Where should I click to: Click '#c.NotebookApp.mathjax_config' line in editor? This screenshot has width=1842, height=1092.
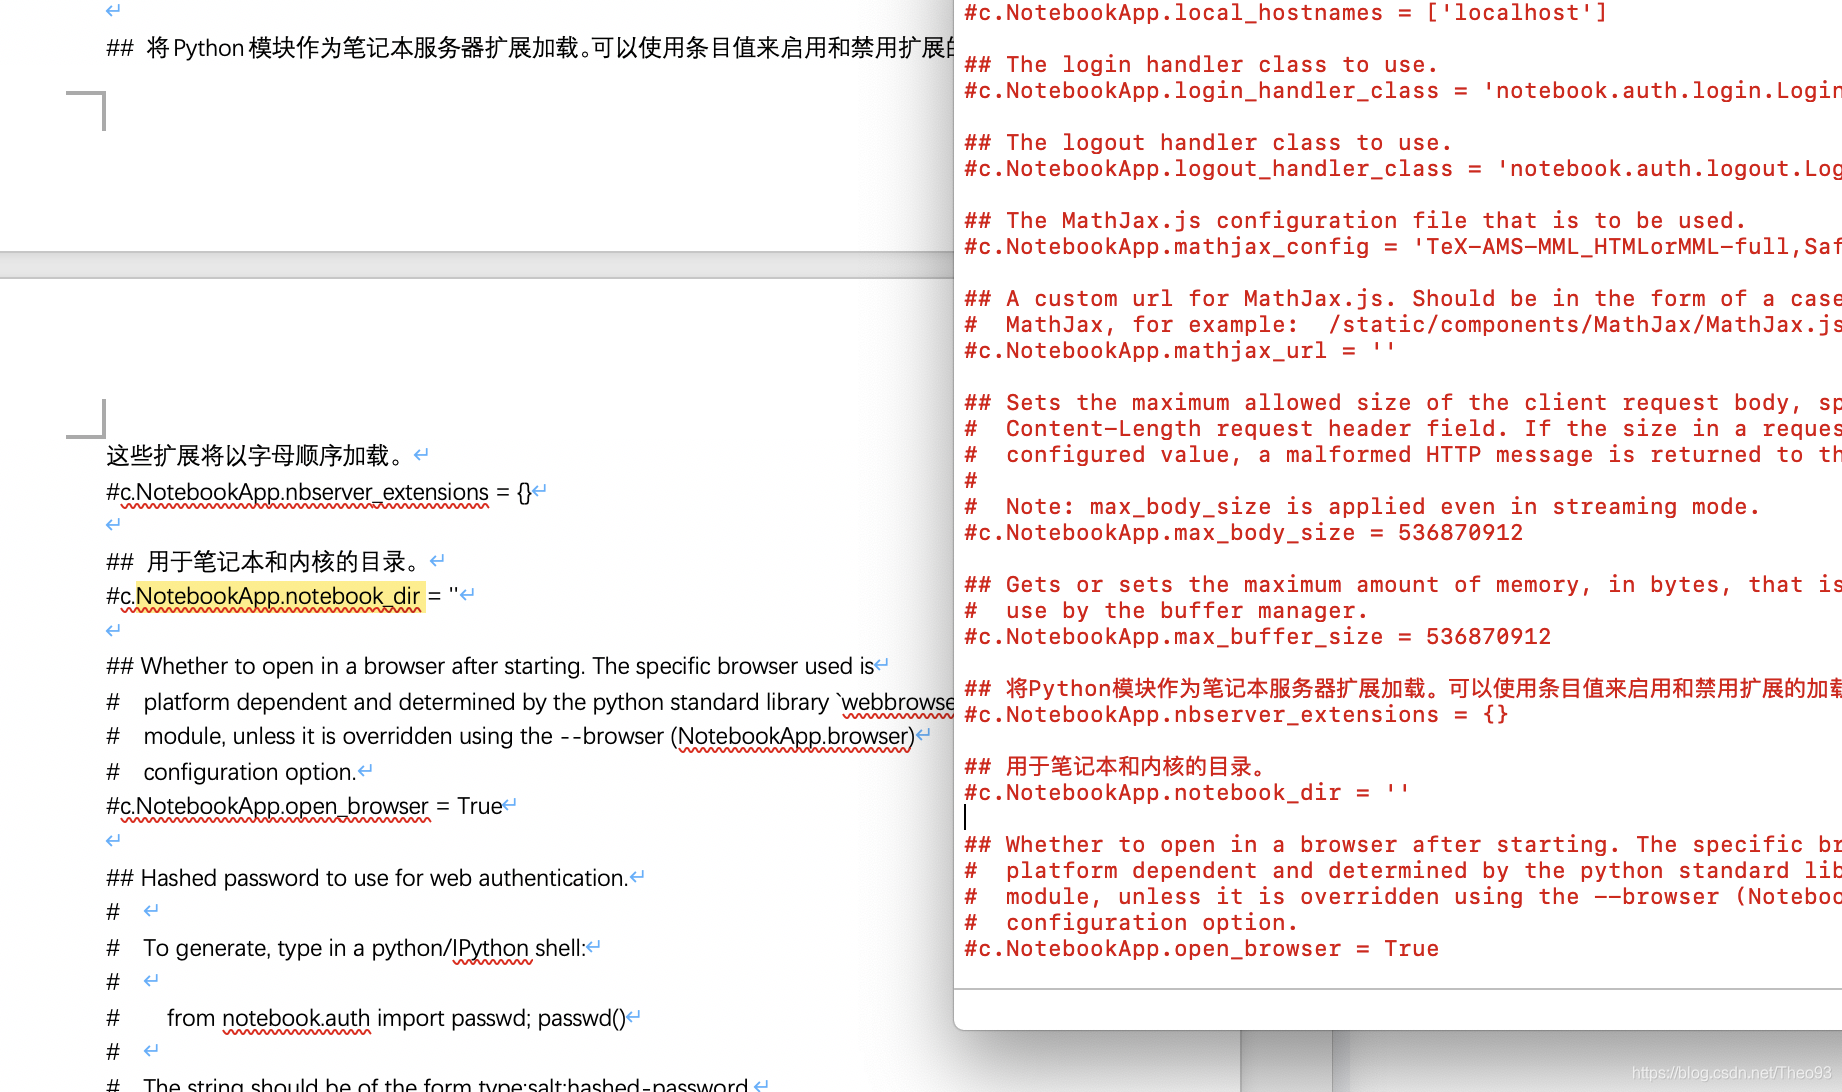(1402, 247)
